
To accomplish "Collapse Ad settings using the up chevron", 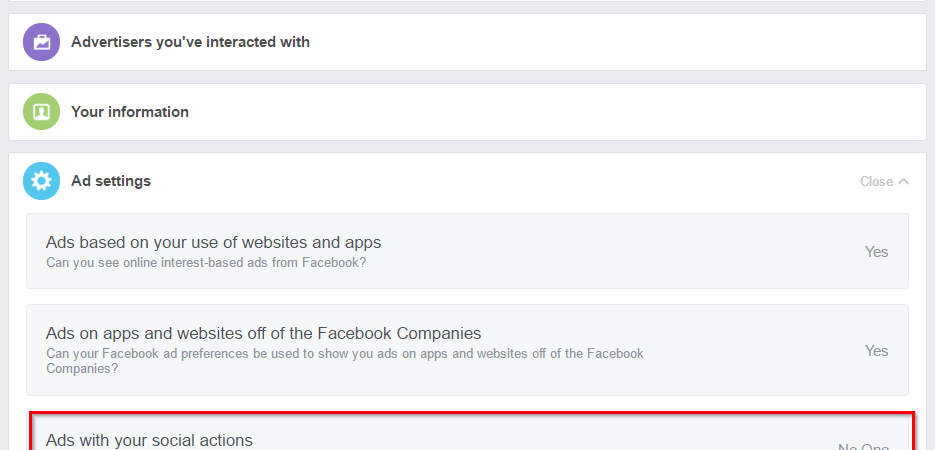I will point(904,182).
